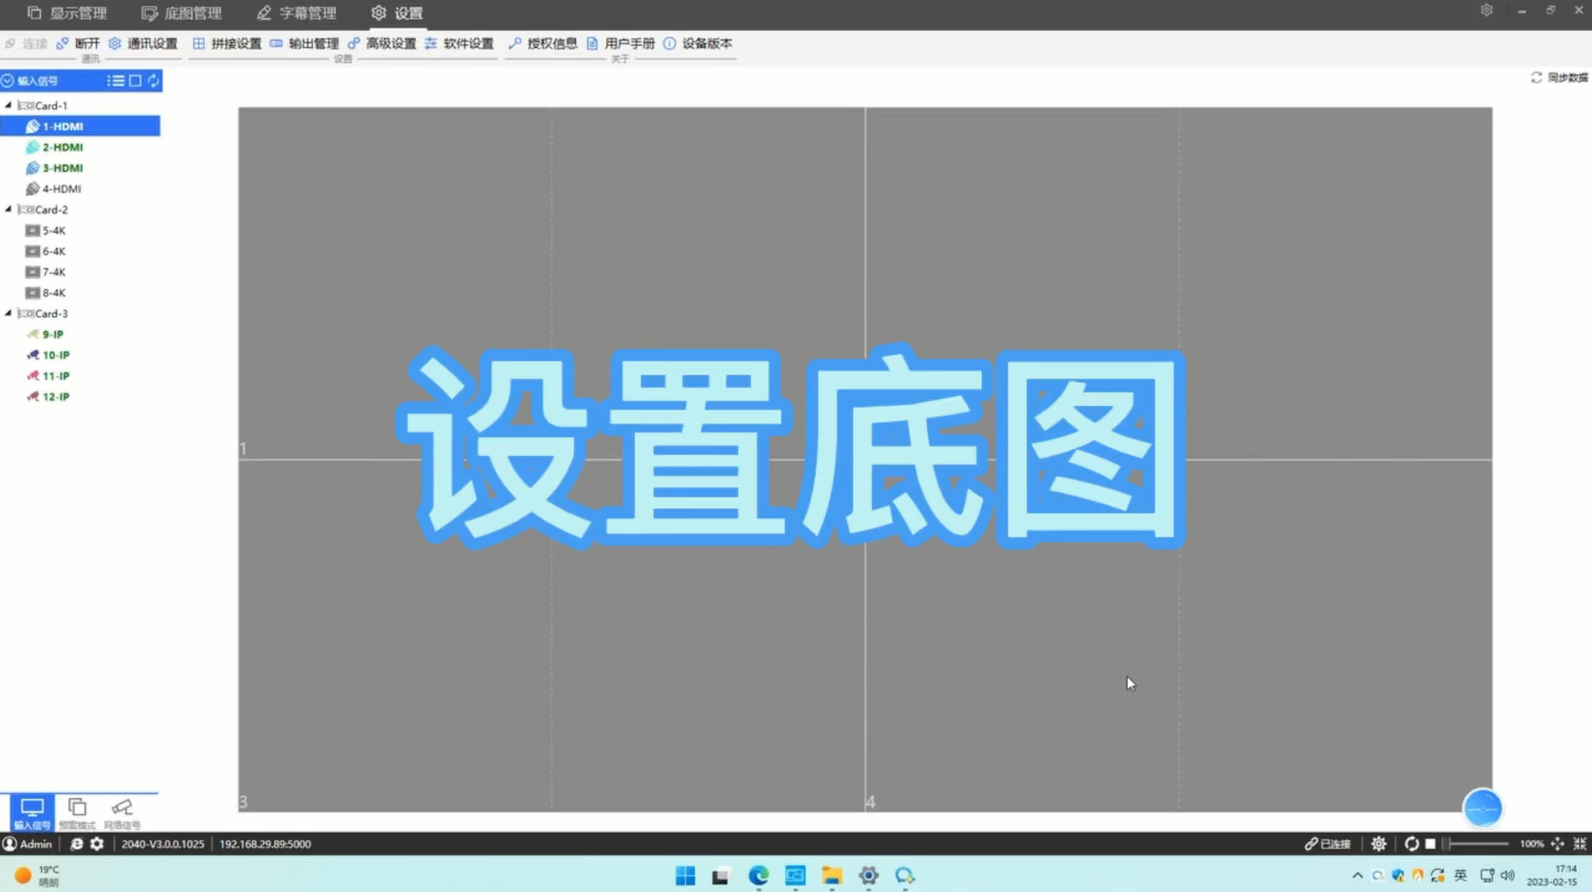Show hidden tray icons chevron
1592x892 pixels.
[1357, 876]
